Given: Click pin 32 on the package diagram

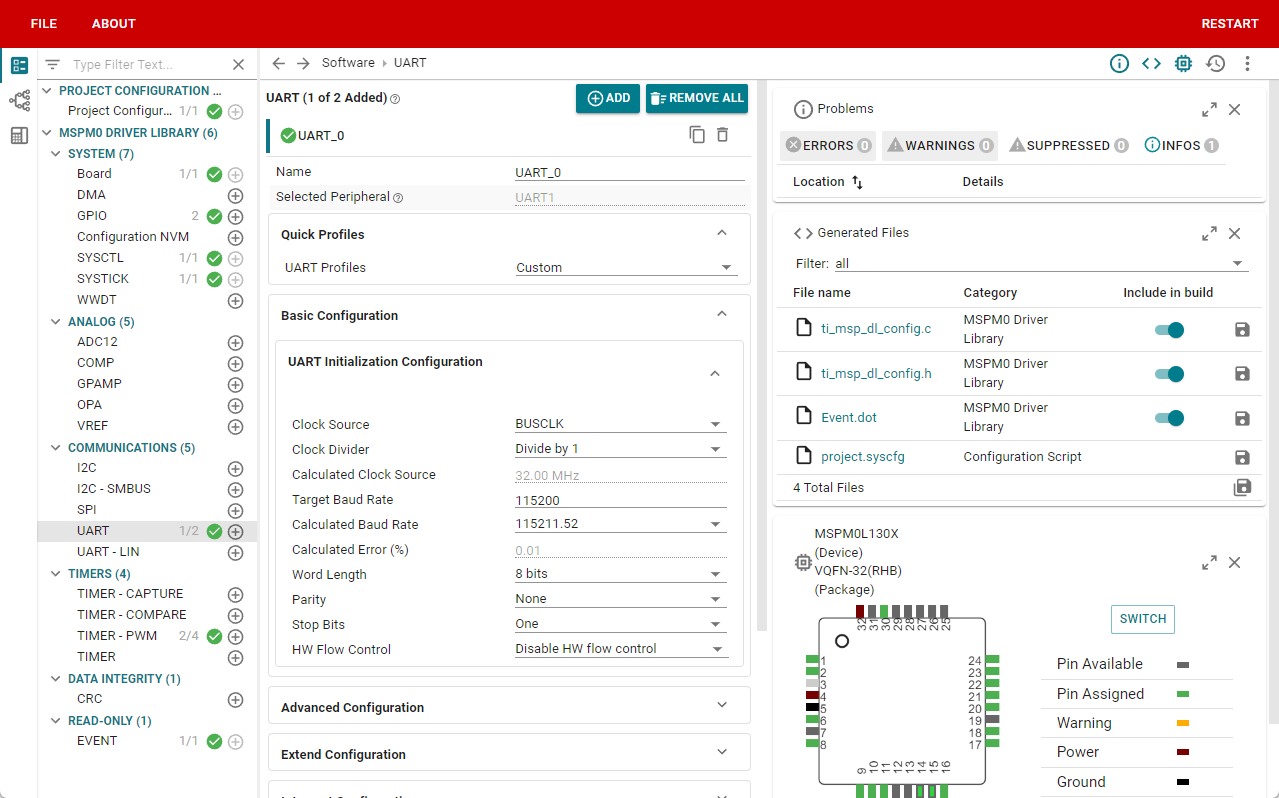Looking at the screenshot, I should click(860, 611).
